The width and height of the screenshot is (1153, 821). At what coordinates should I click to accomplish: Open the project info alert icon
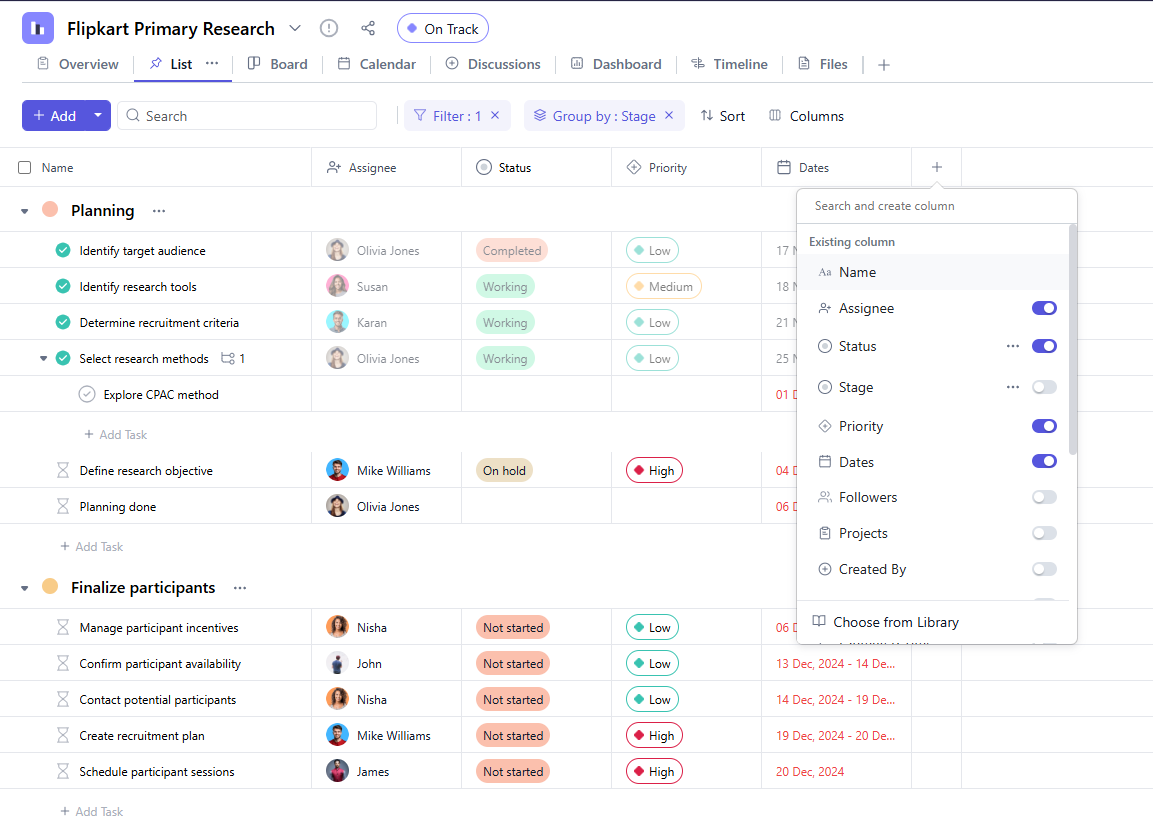point(329,29)
